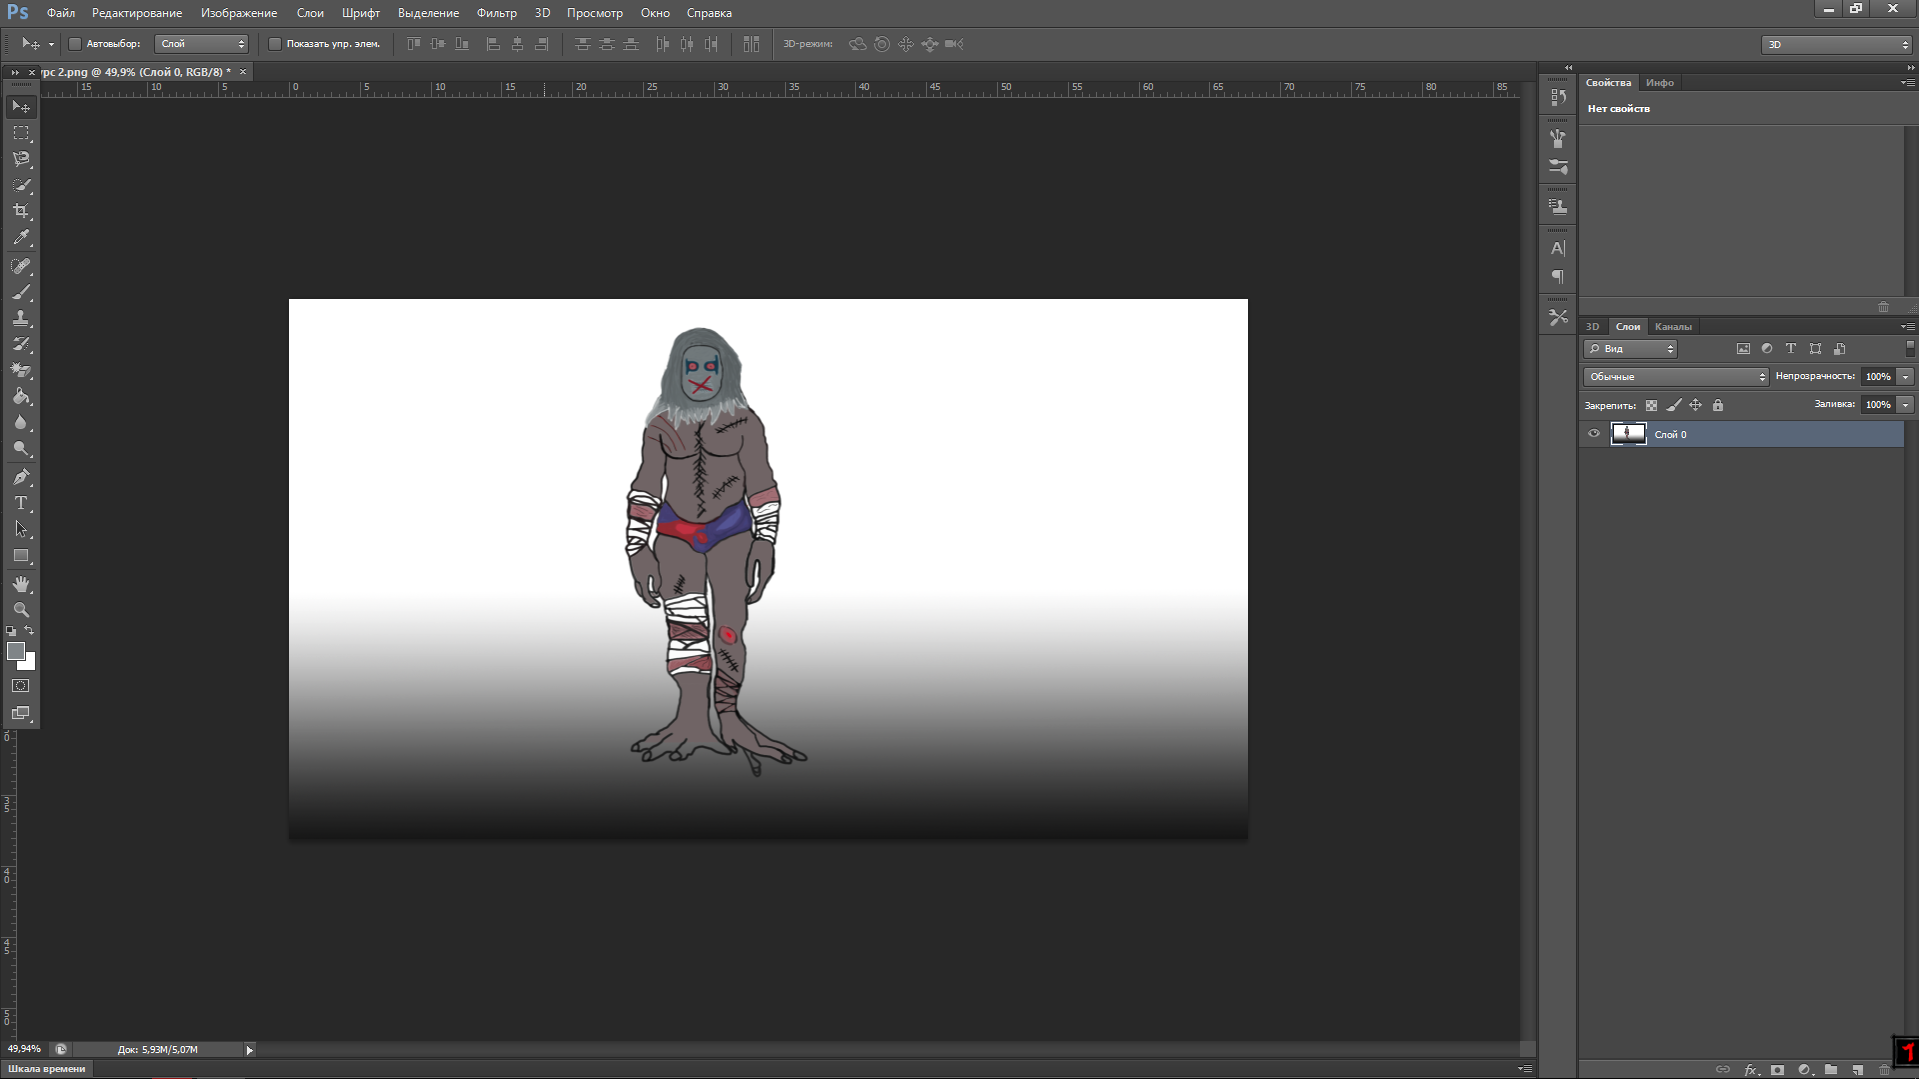Click the foreground color swatch
Viewport: 1919px width, 1079px height.
pos(15,651)
